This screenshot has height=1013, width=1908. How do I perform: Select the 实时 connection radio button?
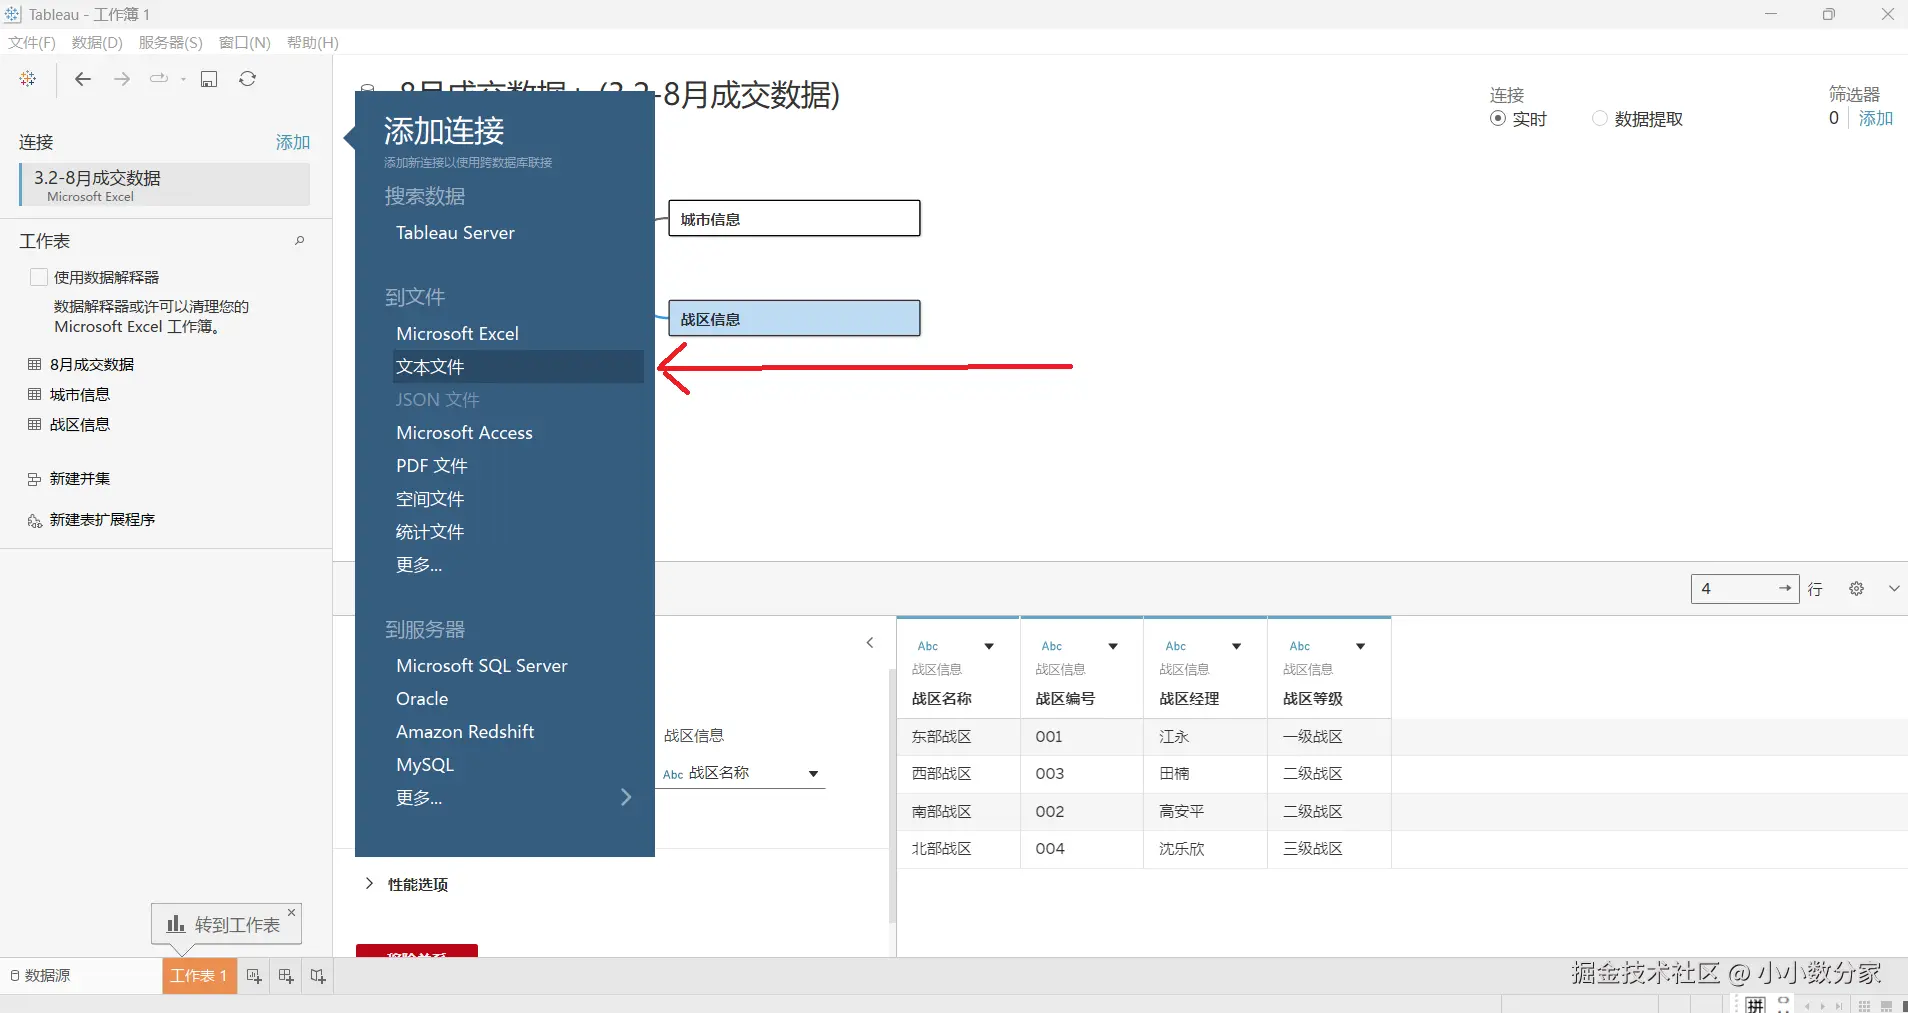[1498, 119]
